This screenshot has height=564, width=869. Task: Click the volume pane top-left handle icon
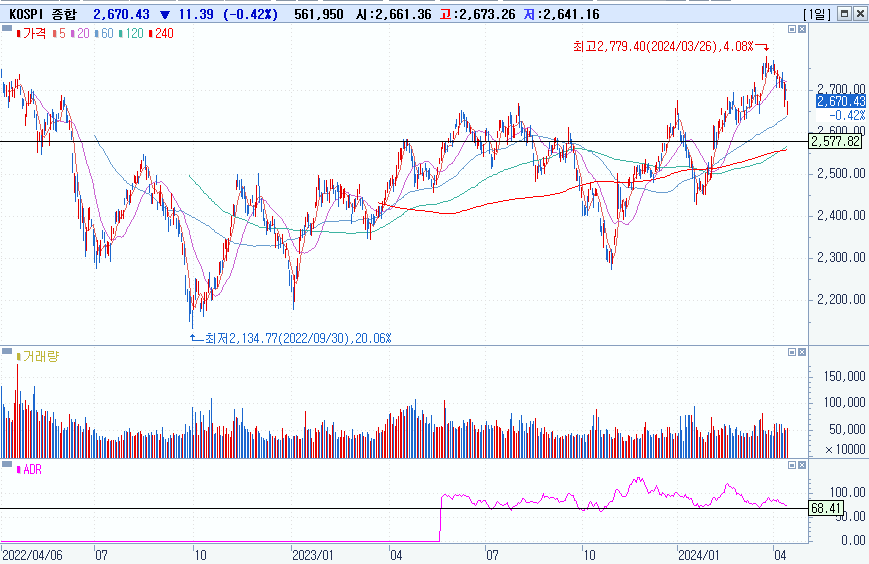pyautogui.click(x=7, y=351)
